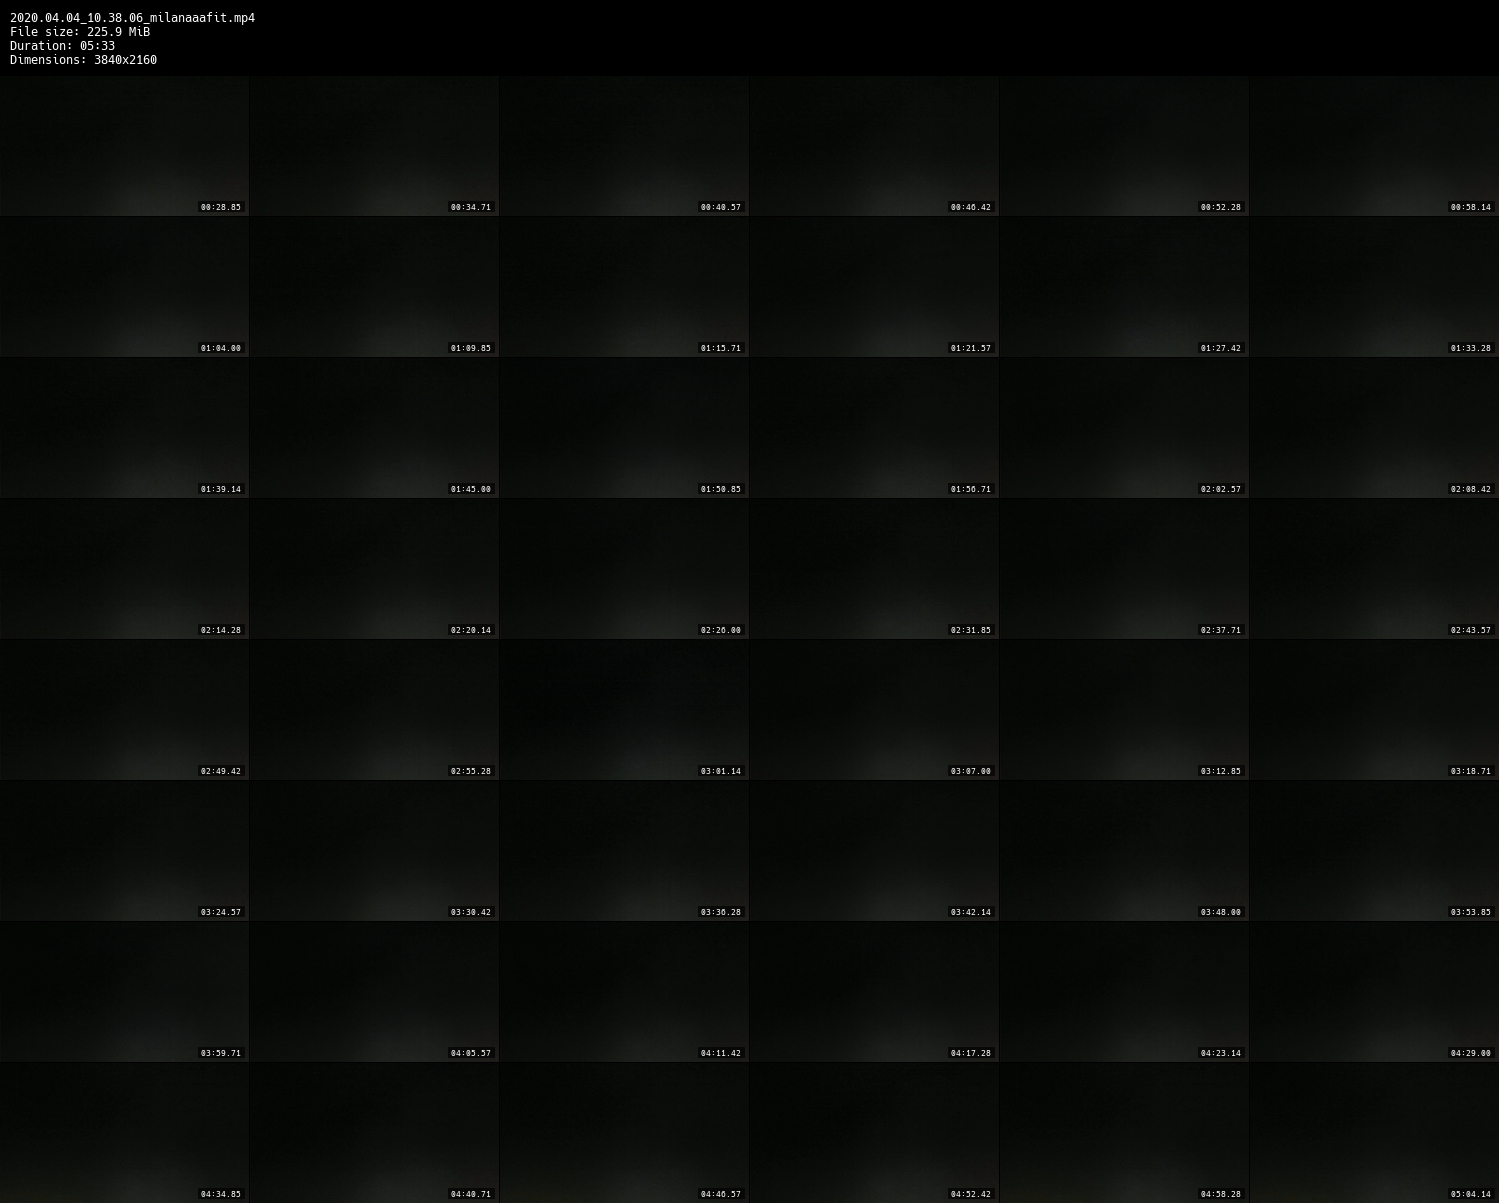Viewport: 1499px width, 1203px height.
Task: Click the frame marked 01:27.42
Action: (x=1124, y=287)
